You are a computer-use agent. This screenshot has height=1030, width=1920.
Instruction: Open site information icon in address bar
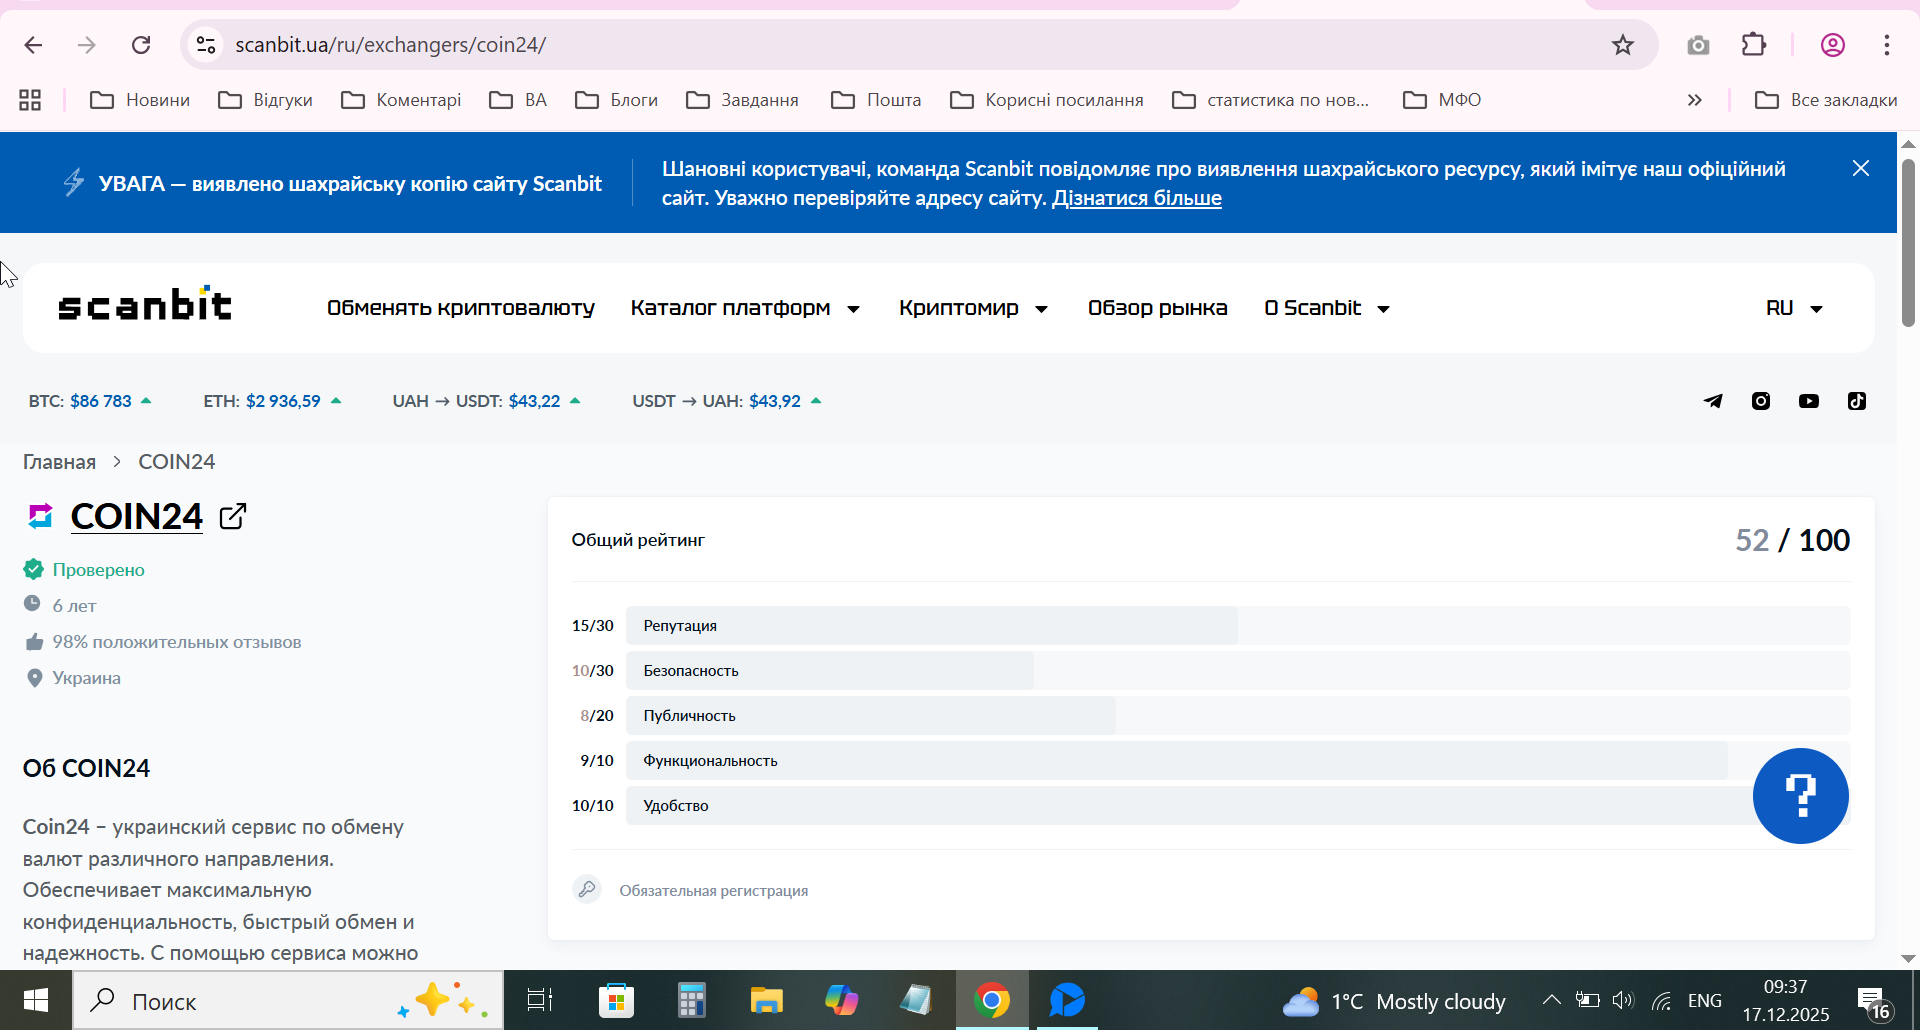[x=206, y=45]
